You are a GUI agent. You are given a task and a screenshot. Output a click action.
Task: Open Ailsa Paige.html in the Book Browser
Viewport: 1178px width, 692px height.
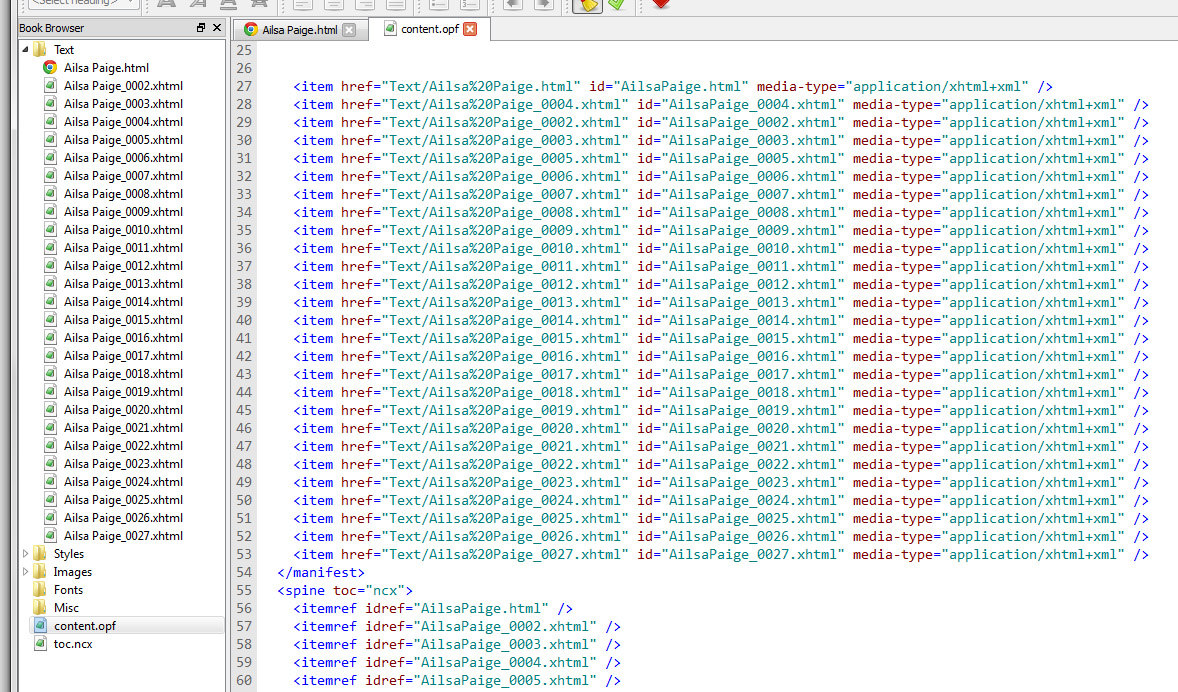106,68
